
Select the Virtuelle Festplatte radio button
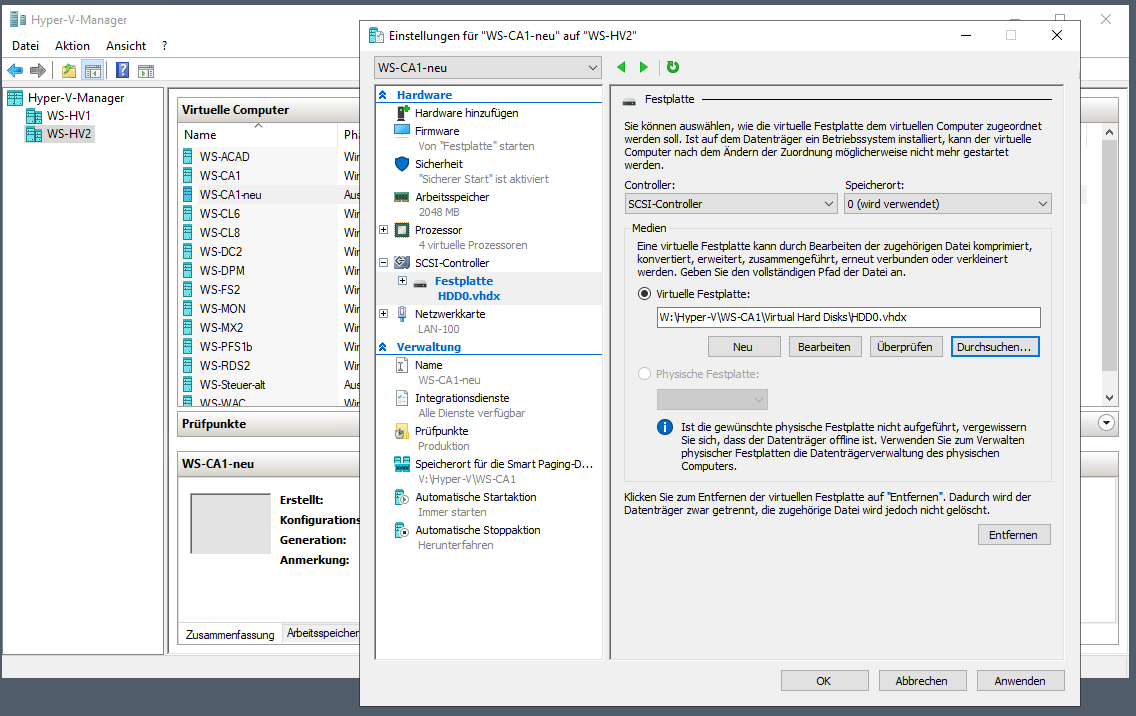(644, 294)
